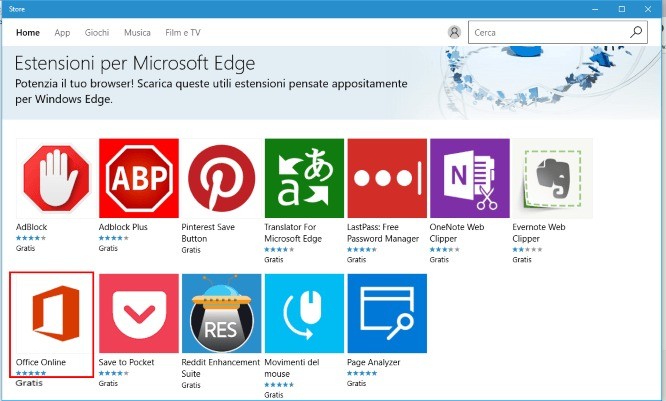Select the Save to Pocket icon
This screenshot has width=666, height=401.
(x=139, y=313)
